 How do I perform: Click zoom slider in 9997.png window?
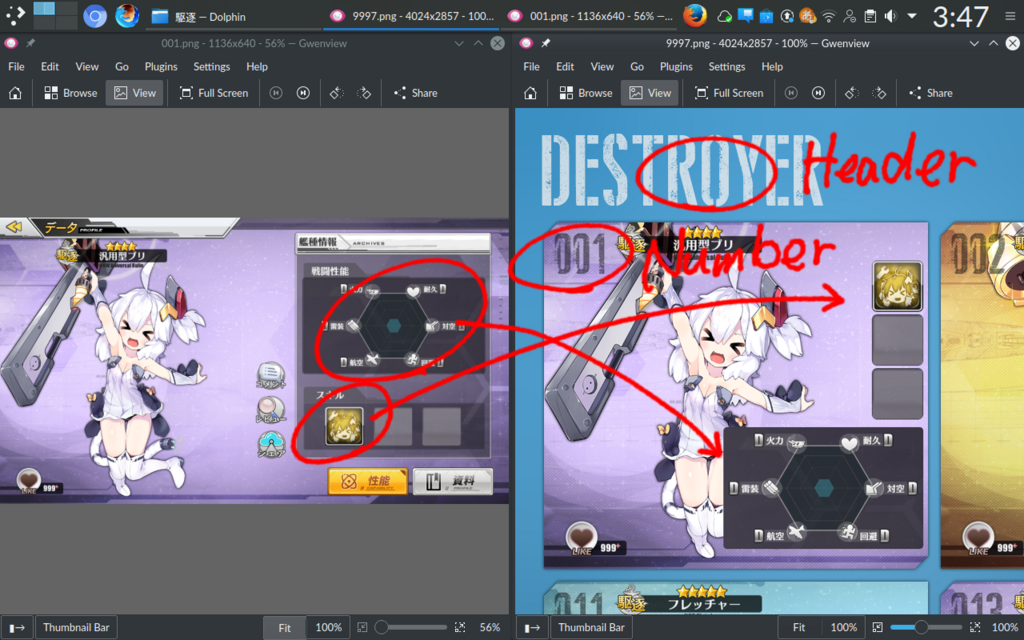(927, 628)
